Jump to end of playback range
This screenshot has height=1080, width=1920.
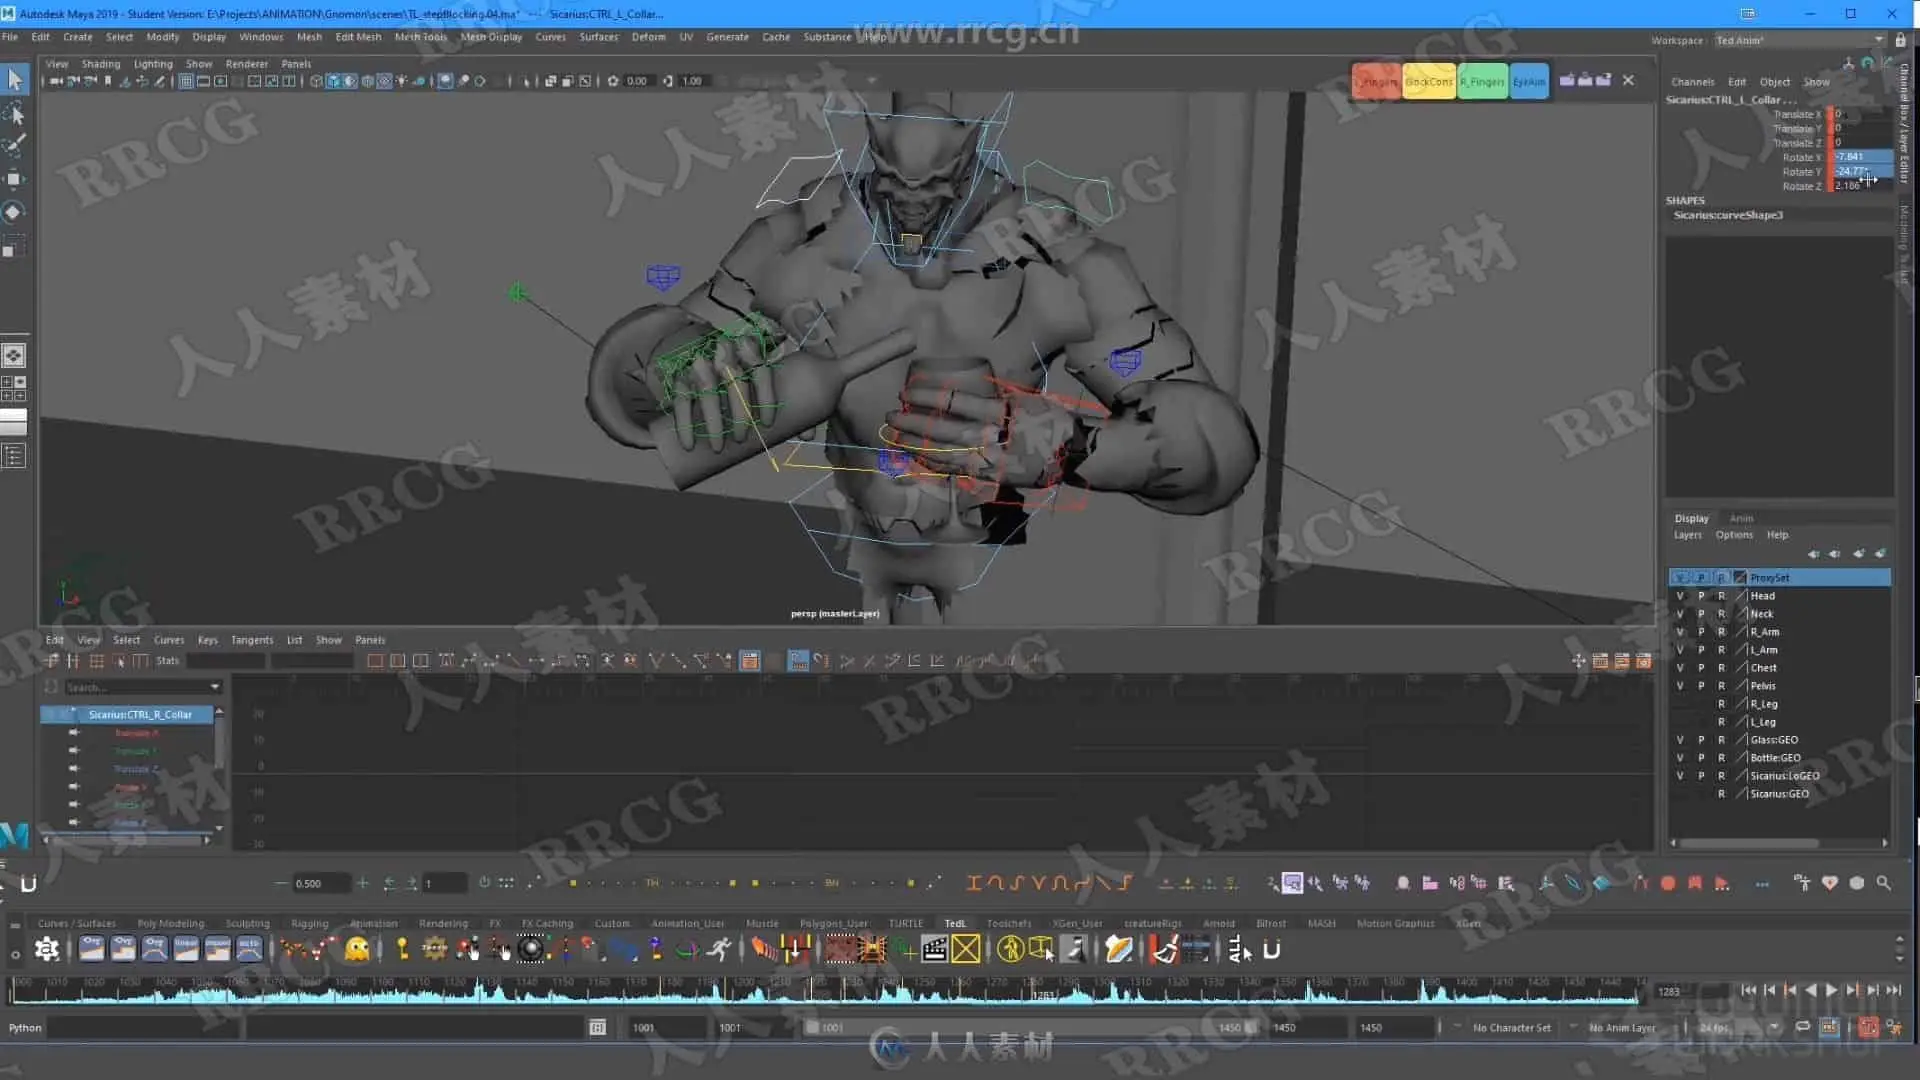tap(1893, 990)
